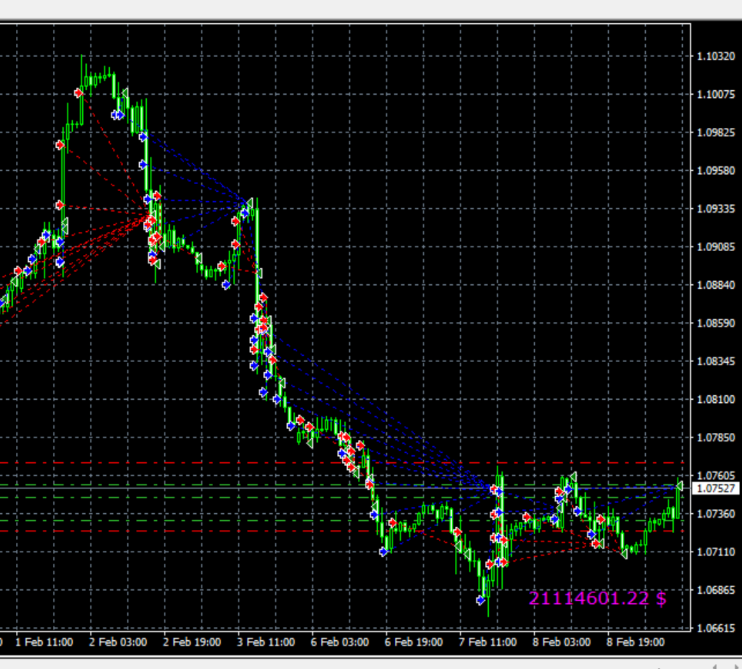This screenshot has width=742, height=669.
Task: Click the 6 Feb 19:00 time label
Action: click(414, 643)
